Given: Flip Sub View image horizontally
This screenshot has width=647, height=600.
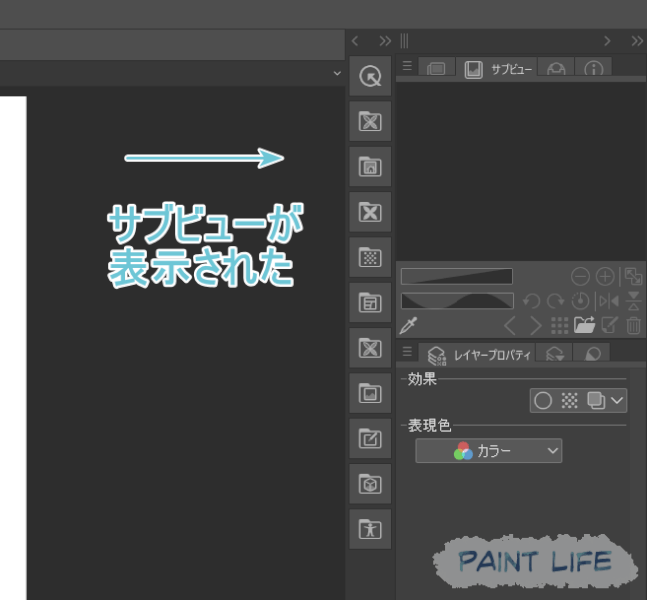Looking at the screenshot, I should click(609, 301).
